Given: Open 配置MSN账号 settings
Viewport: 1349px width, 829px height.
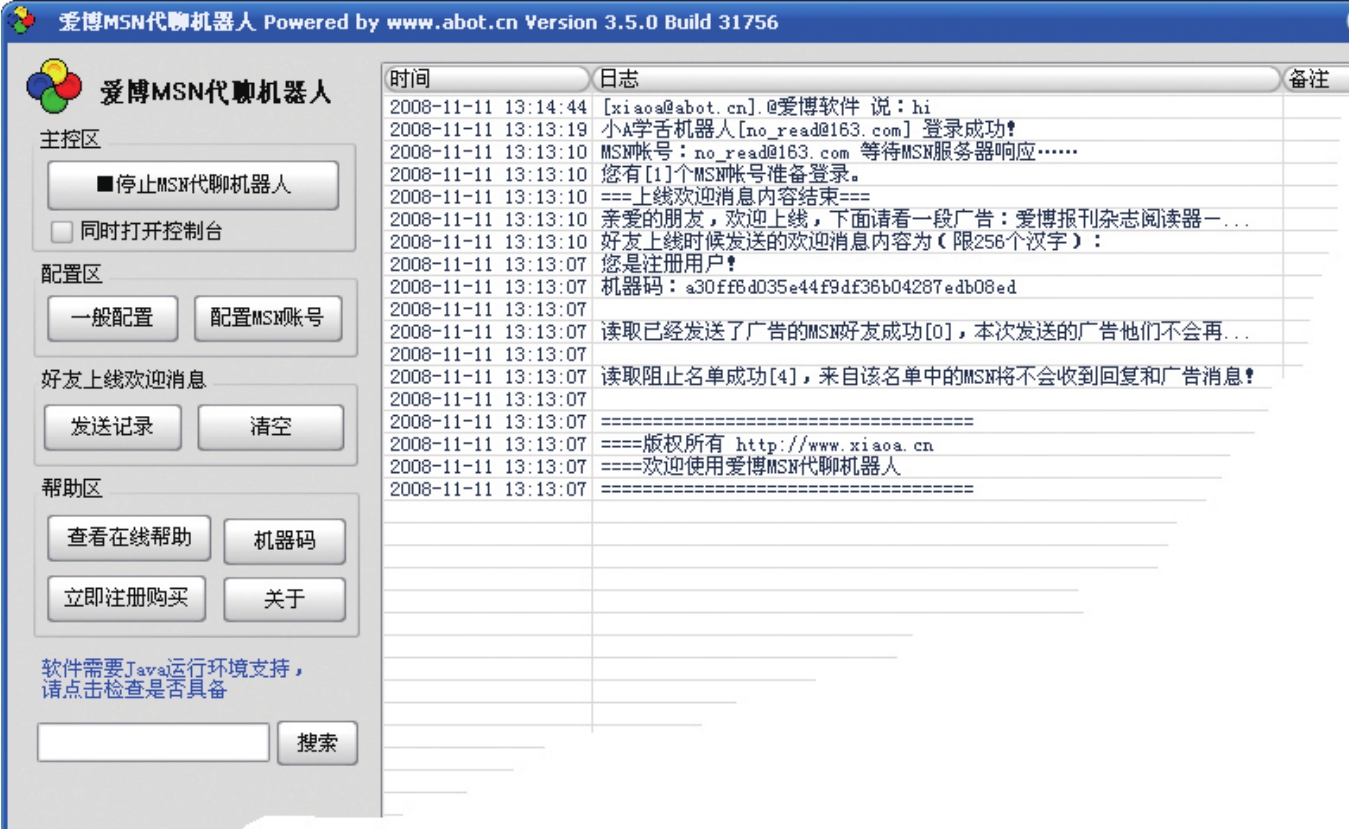Looking at the screenshot, I should coord(267,318).
